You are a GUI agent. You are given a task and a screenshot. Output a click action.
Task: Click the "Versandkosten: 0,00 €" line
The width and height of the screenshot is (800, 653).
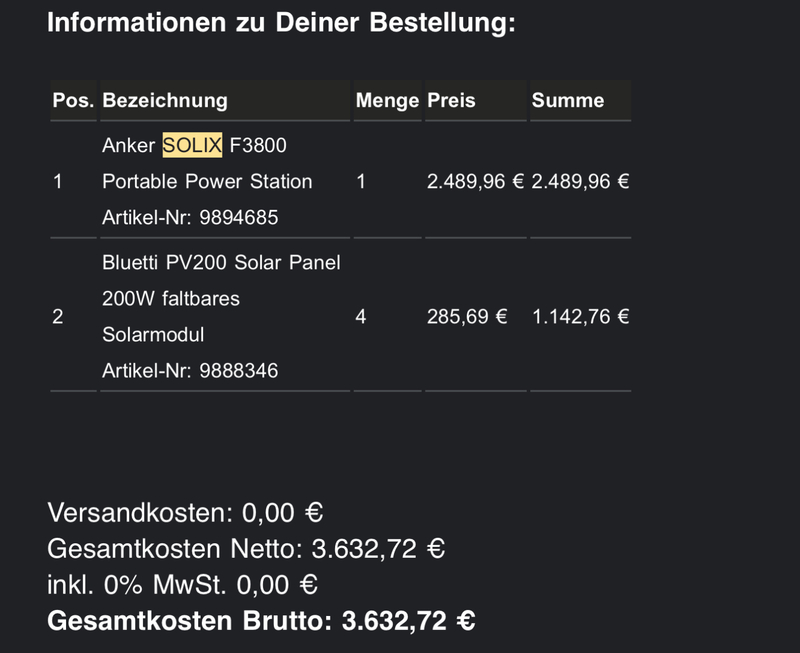click(185, 513)
